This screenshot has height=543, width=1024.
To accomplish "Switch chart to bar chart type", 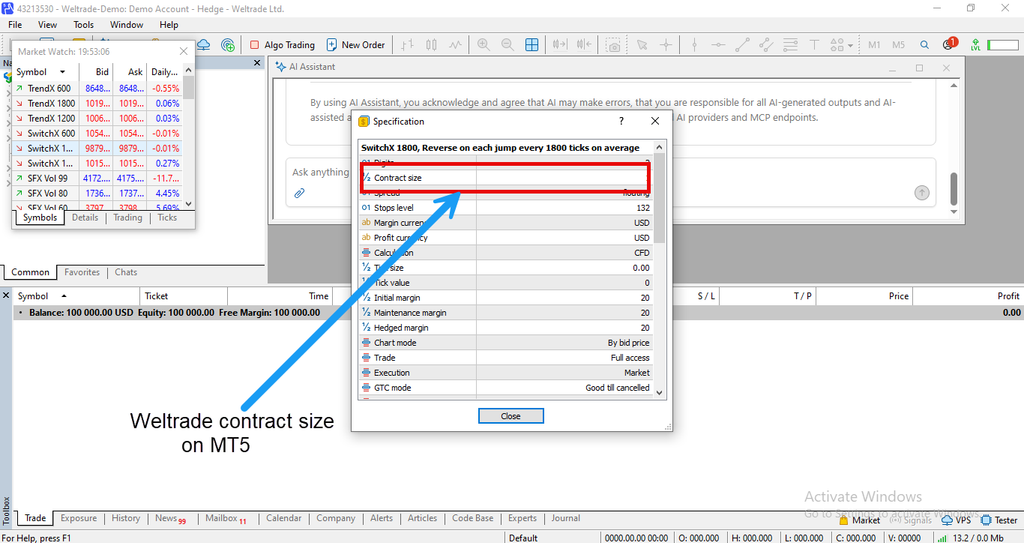I will point(408,45).
